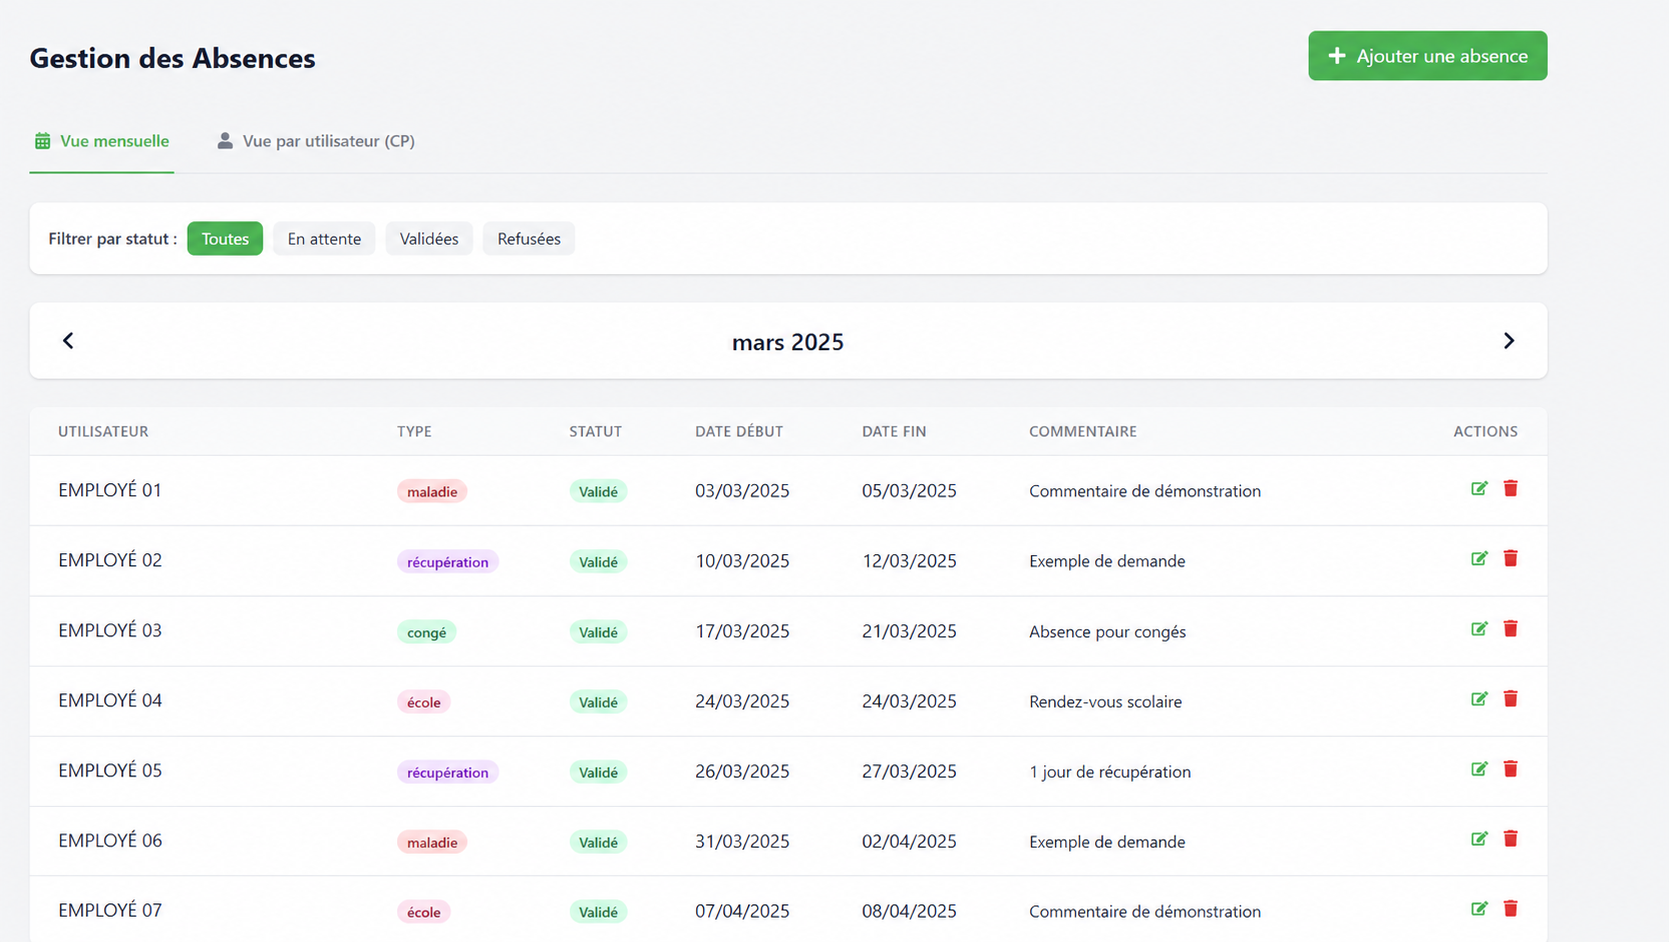
Task: Edit EMPLOYÉ 01 absence entry
Action: click(x=1479, y=488)
